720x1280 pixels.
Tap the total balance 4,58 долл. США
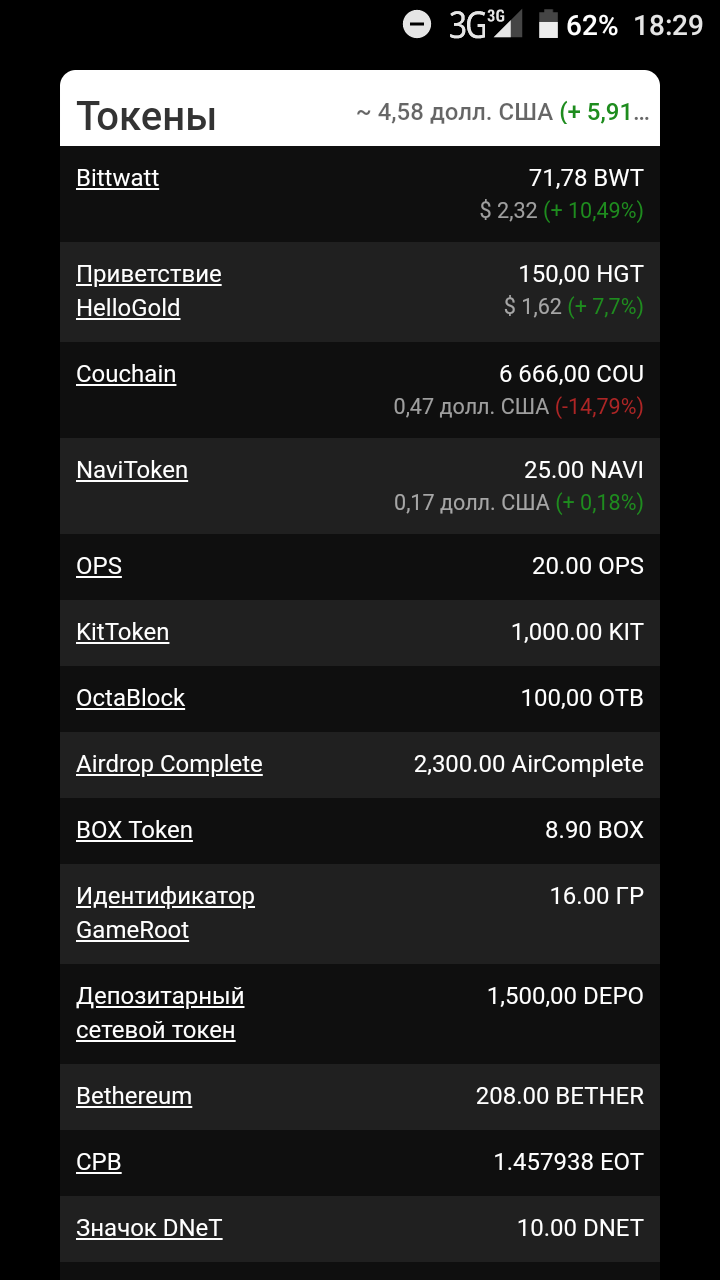click(x=454, y=112)
